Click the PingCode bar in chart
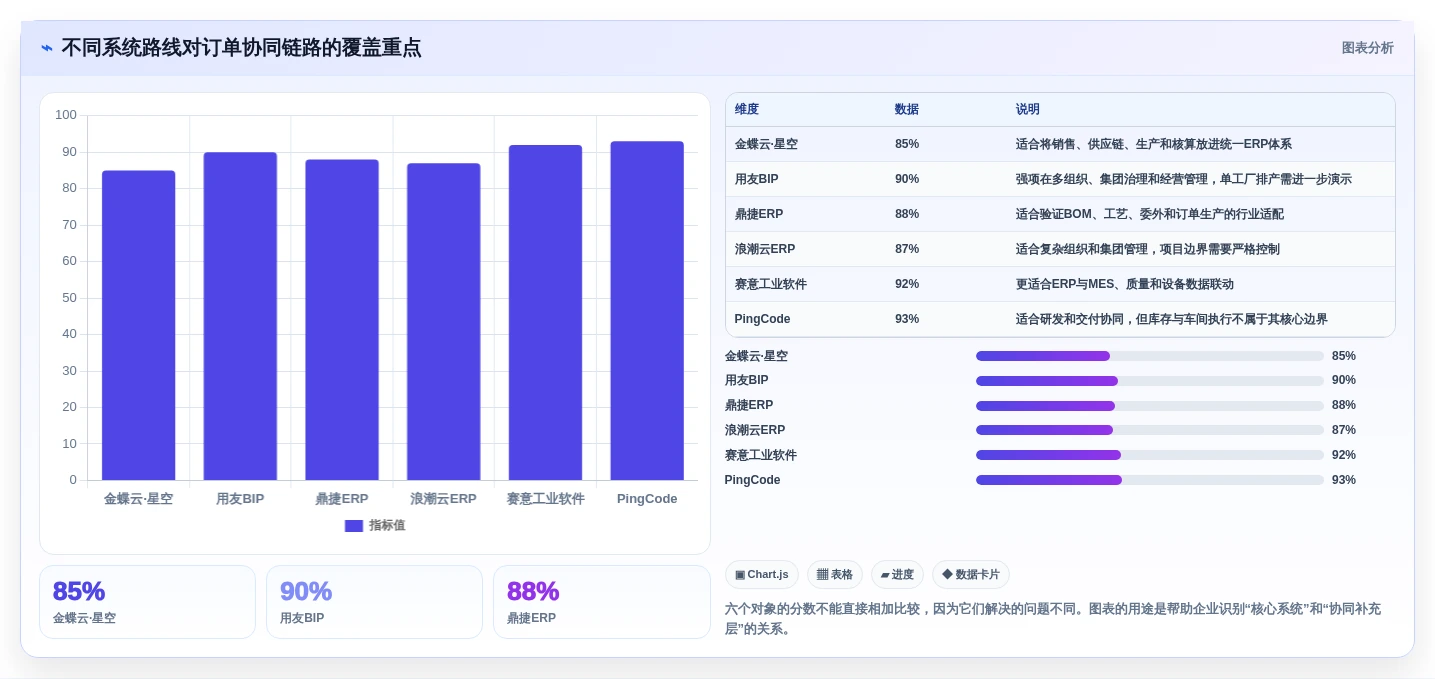Viewport: 1435px width, 679px height. click(x=647, y=311)
